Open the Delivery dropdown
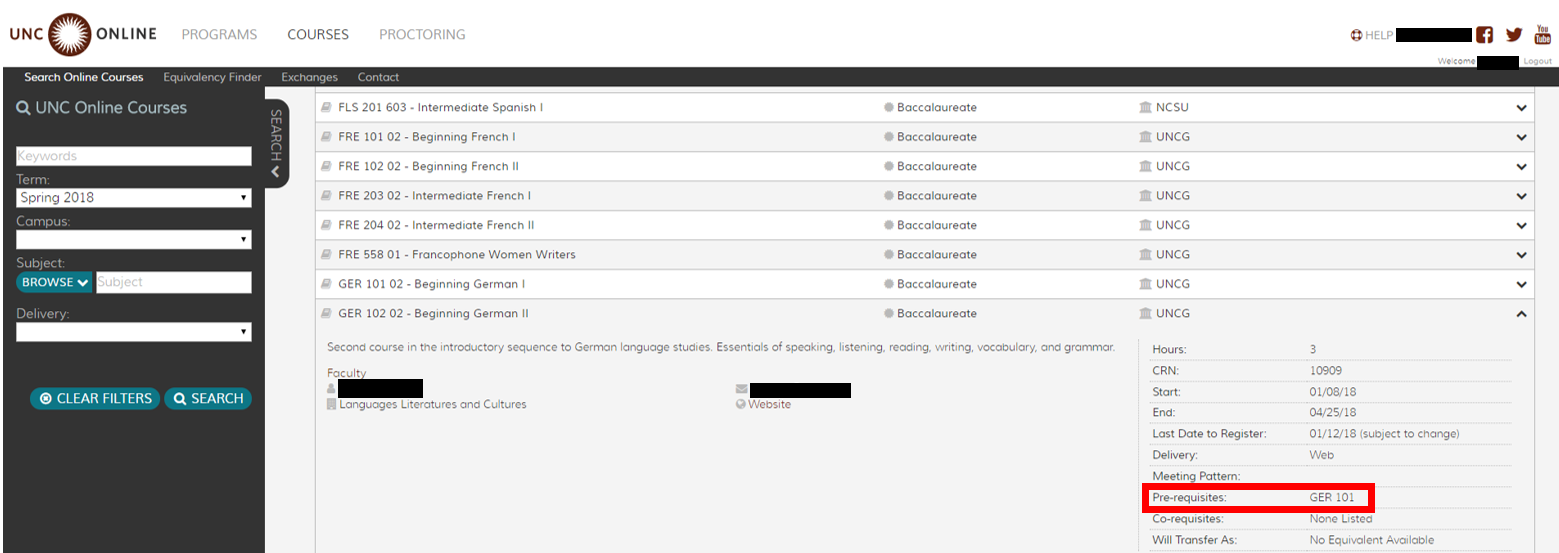 point(133,332)
